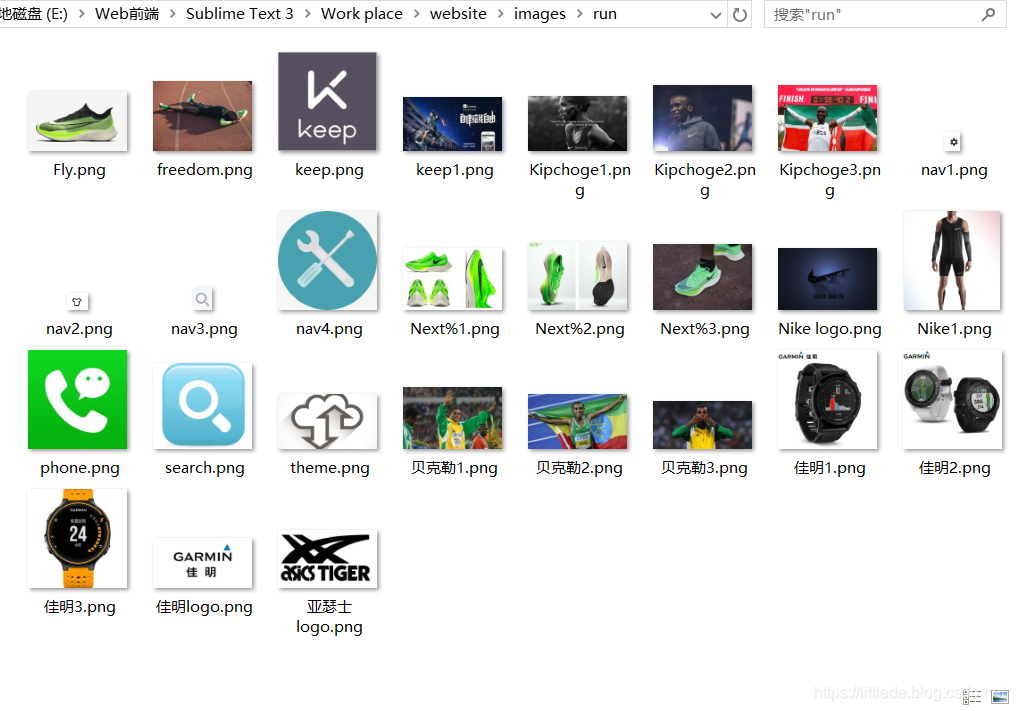The height and width of the screenshot is (711, 1016).
Task: Expand chevron after images breadcrumb
Action: coord(579,14)
